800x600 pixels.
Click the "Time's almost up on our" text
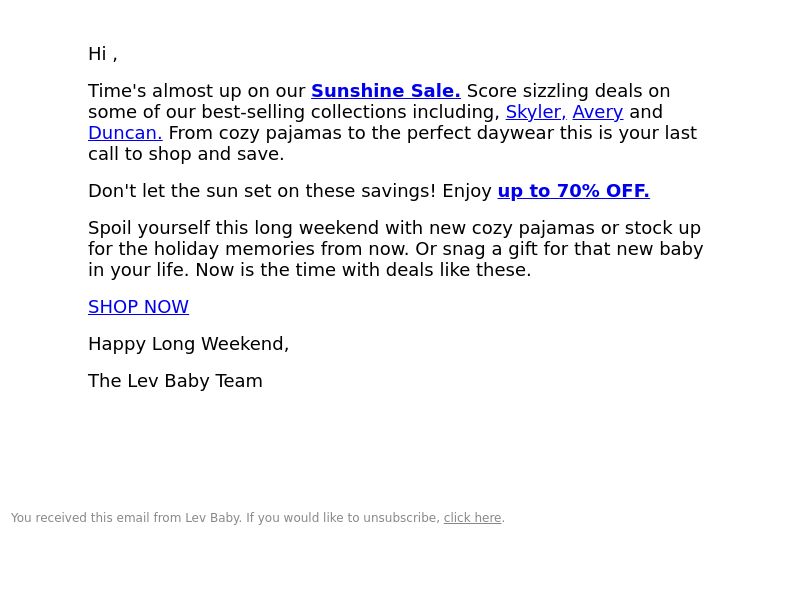(196, 91)
